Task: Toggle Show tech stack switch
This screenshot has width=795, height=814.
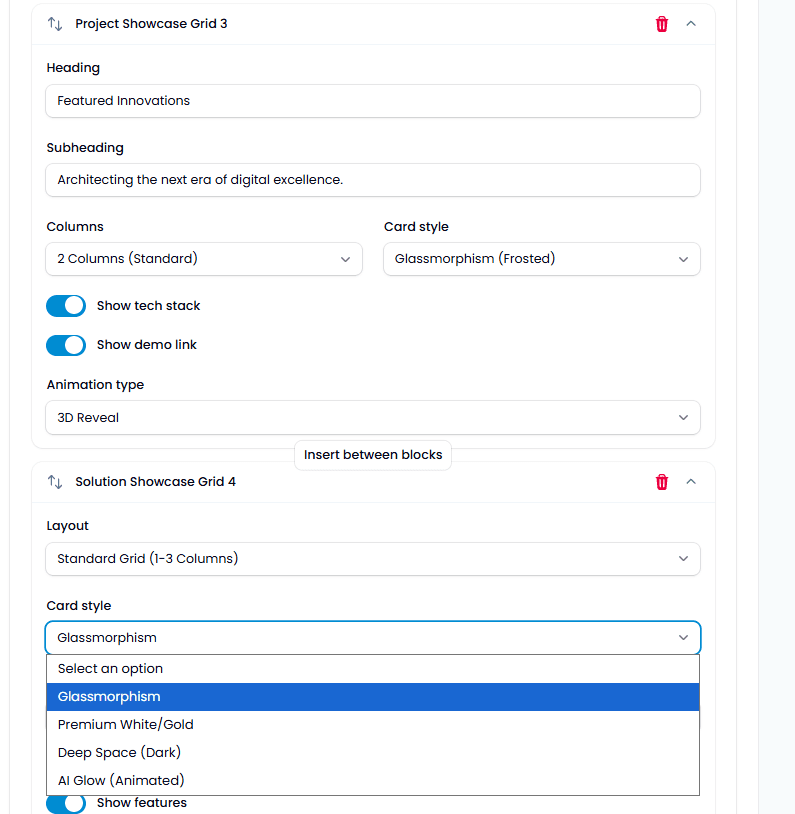Action: (x=66, y=306)
